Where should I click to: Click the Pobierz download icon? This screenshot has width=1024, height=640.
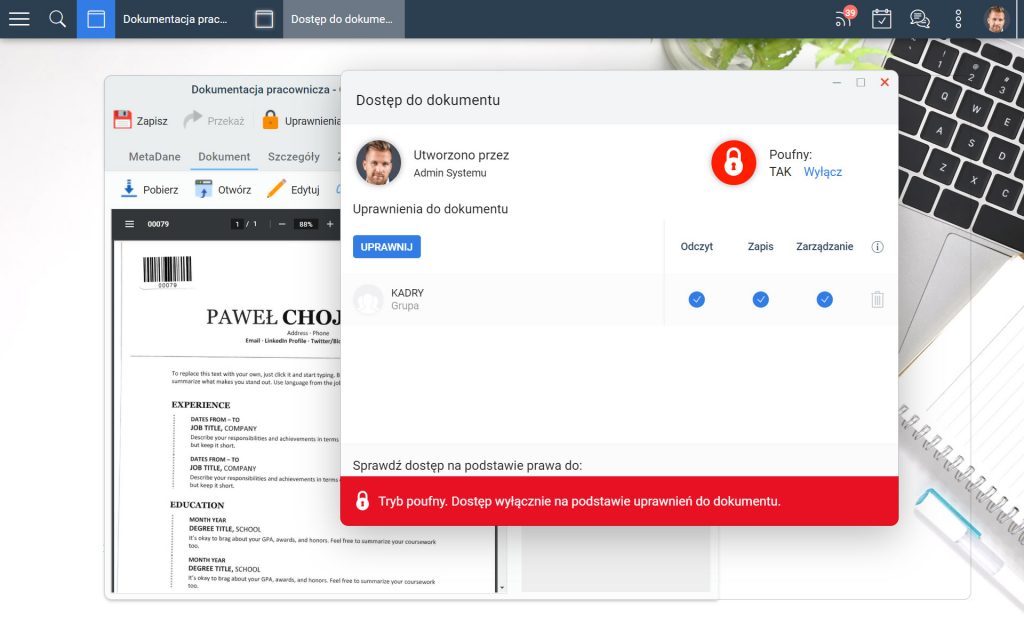129,189
